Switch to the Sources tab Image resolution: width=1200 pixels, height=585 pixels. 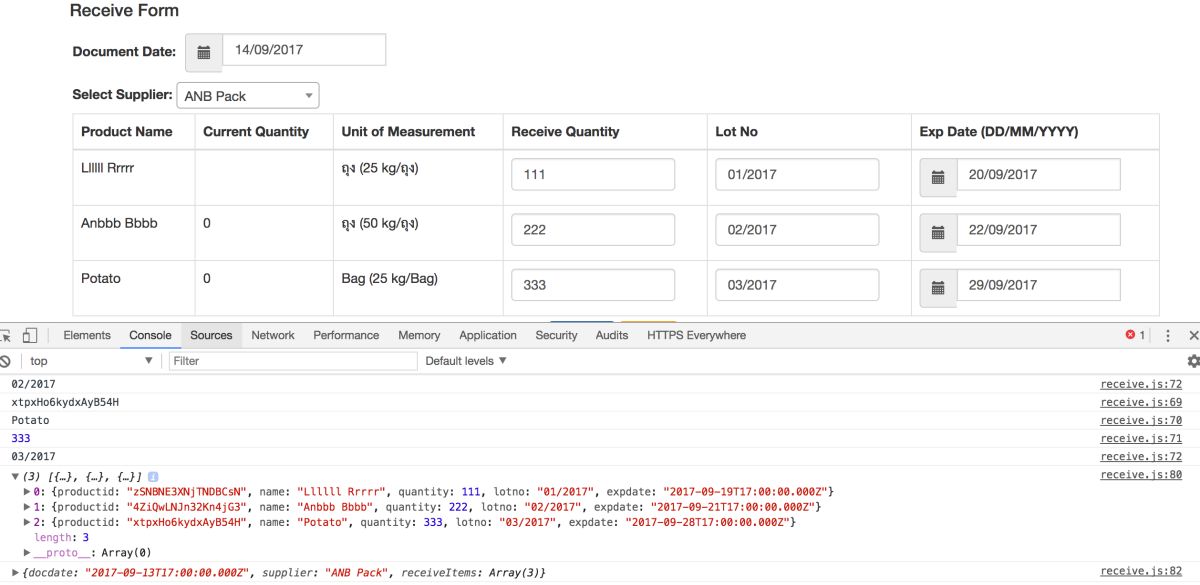(x=211, y=335)
